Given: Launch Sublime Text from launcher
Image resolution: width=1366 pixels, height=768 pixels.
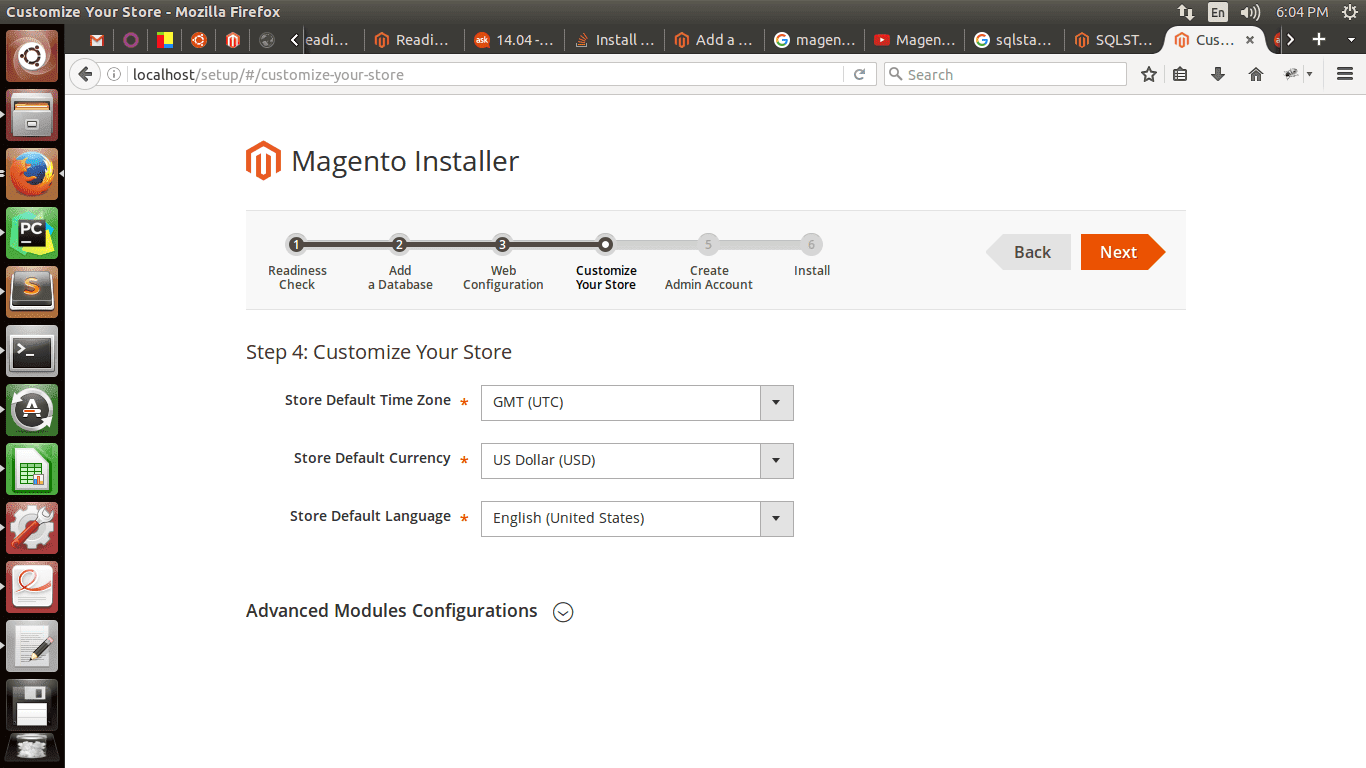Looking at the screenshot, I should click(x=32, y=292).
